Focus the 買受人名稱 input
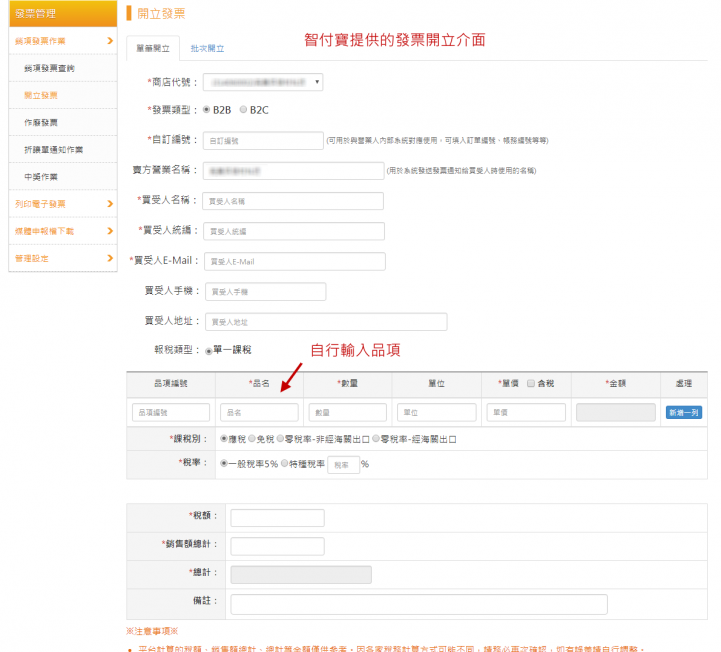The image size is (721, 652). point(293,201)
